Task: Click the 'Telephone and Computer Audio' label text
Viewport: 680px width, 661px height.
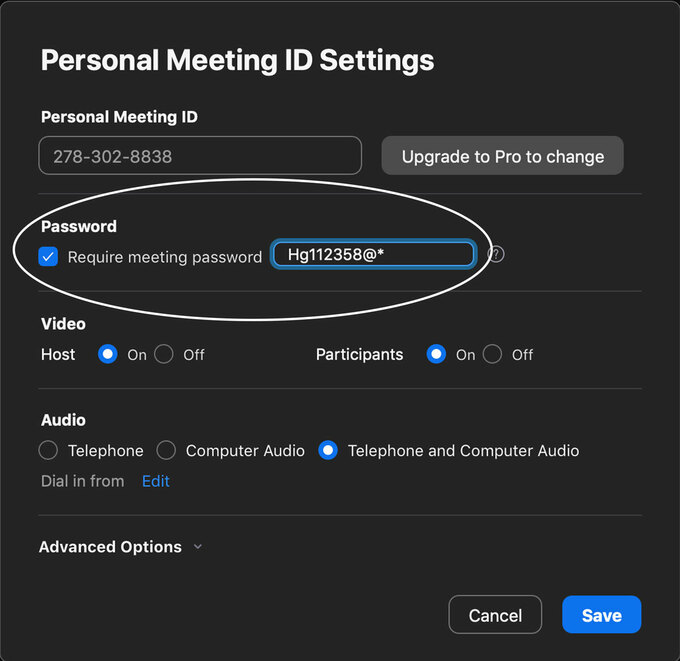Action: 463,451
